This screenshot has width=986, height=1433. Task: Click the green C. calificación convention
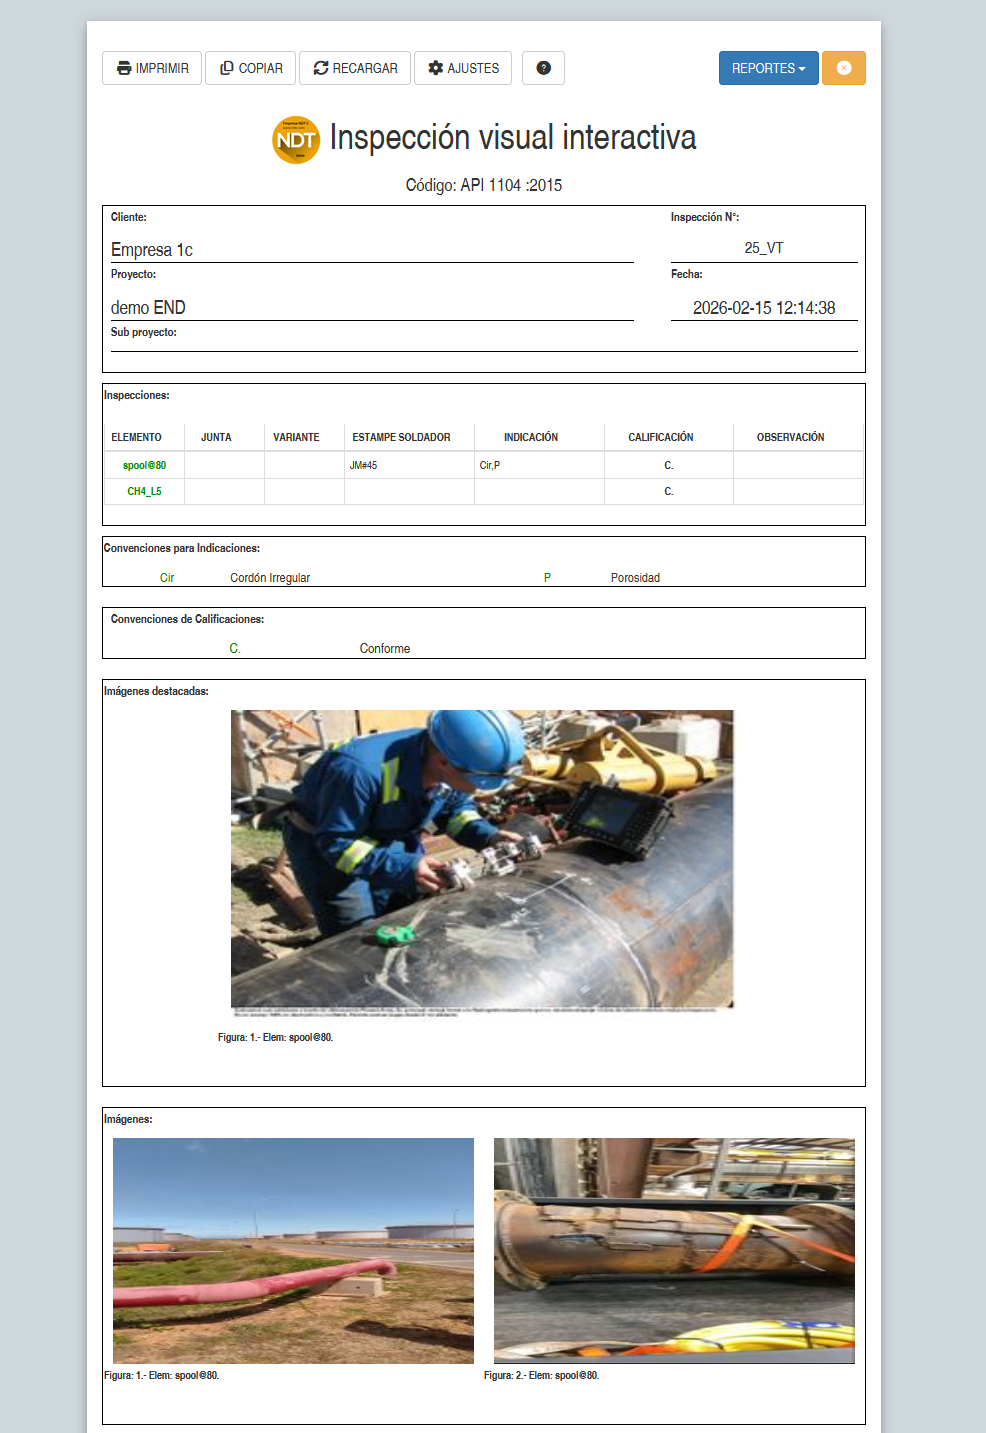(235, 649)
